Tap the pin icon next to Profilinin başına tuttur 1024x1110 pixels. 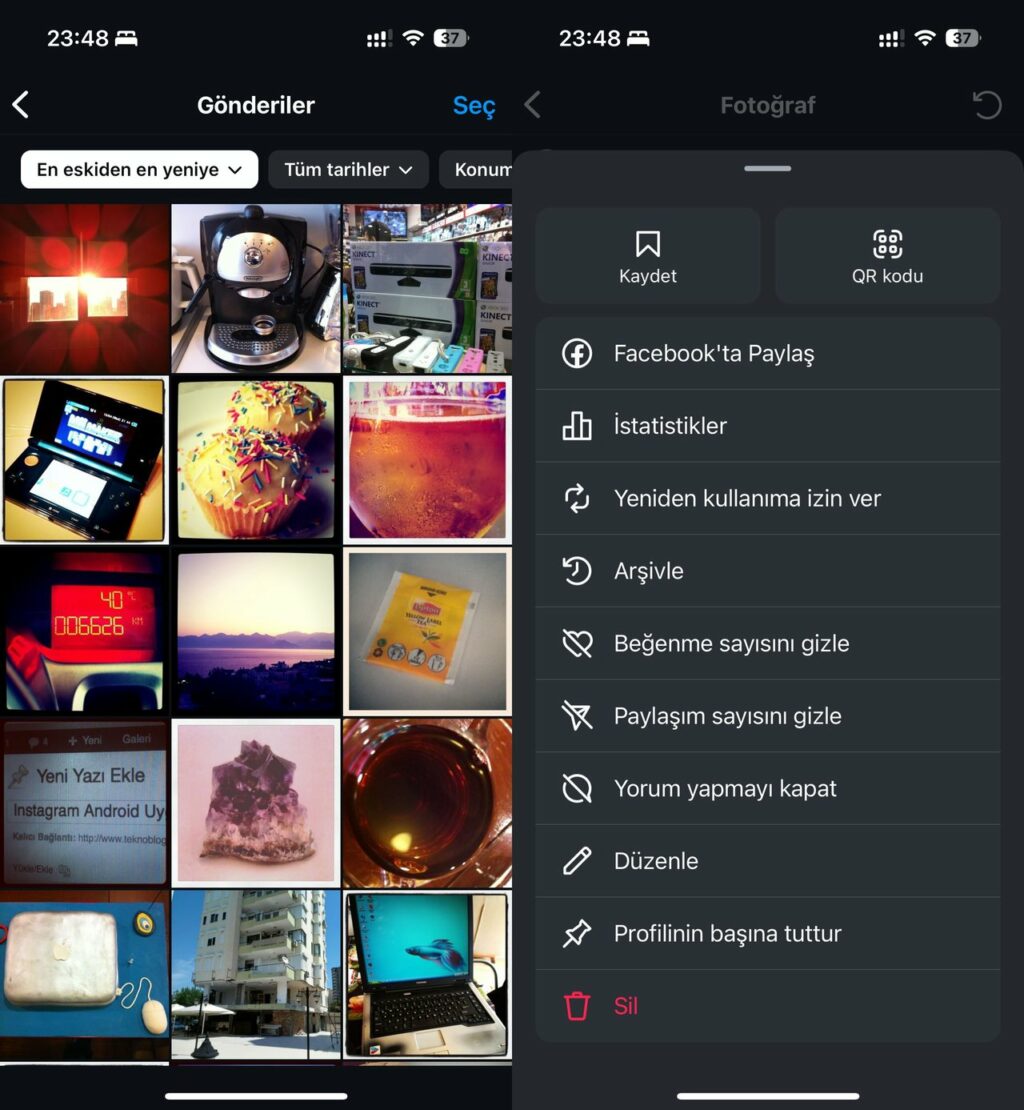point(576,933)
